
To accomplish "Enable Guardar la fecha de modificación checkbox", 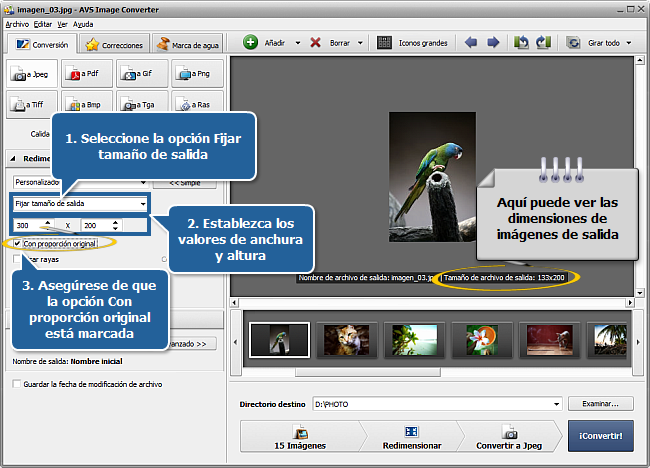I will (x=15, y=384).
